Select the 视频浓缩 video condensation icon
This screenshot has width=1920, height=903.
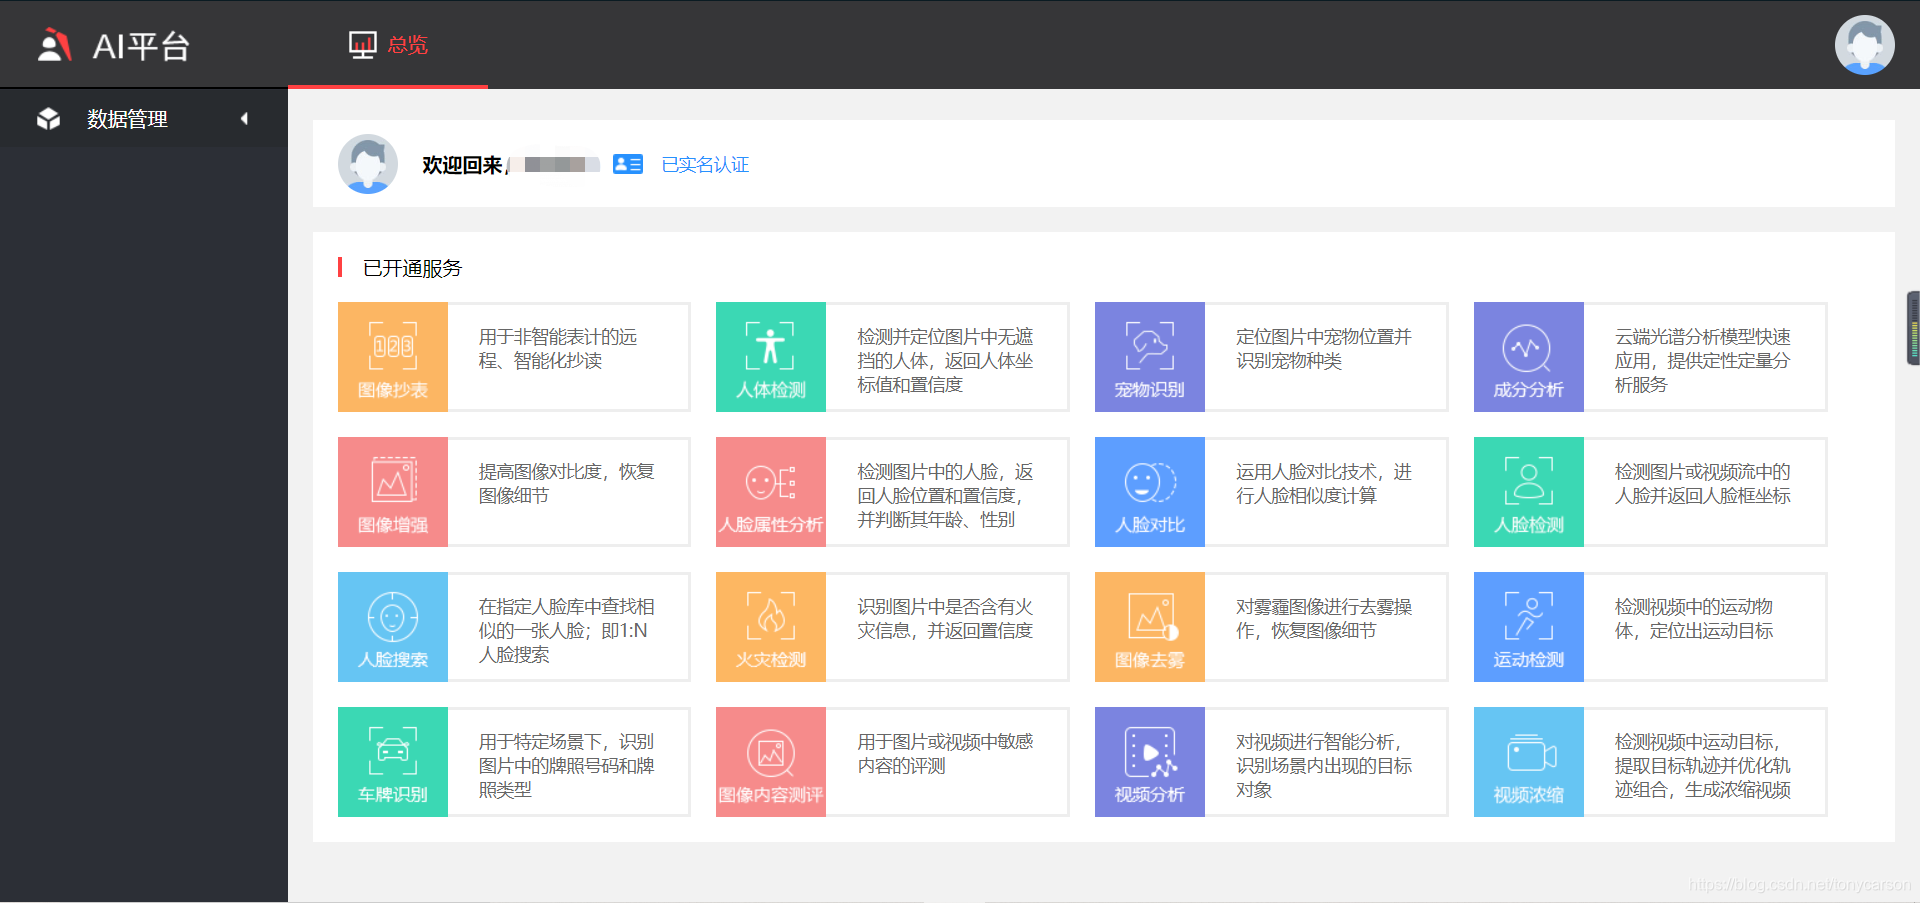pos(1528,762)
